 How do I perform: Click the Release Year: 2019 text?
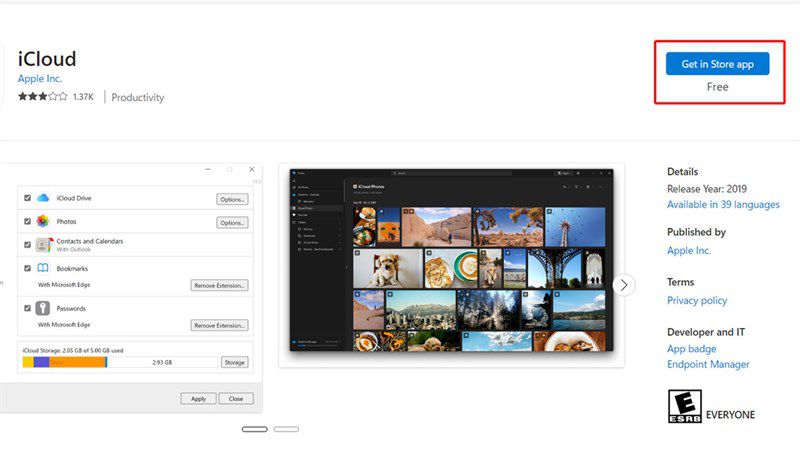[x=707, y=189]
